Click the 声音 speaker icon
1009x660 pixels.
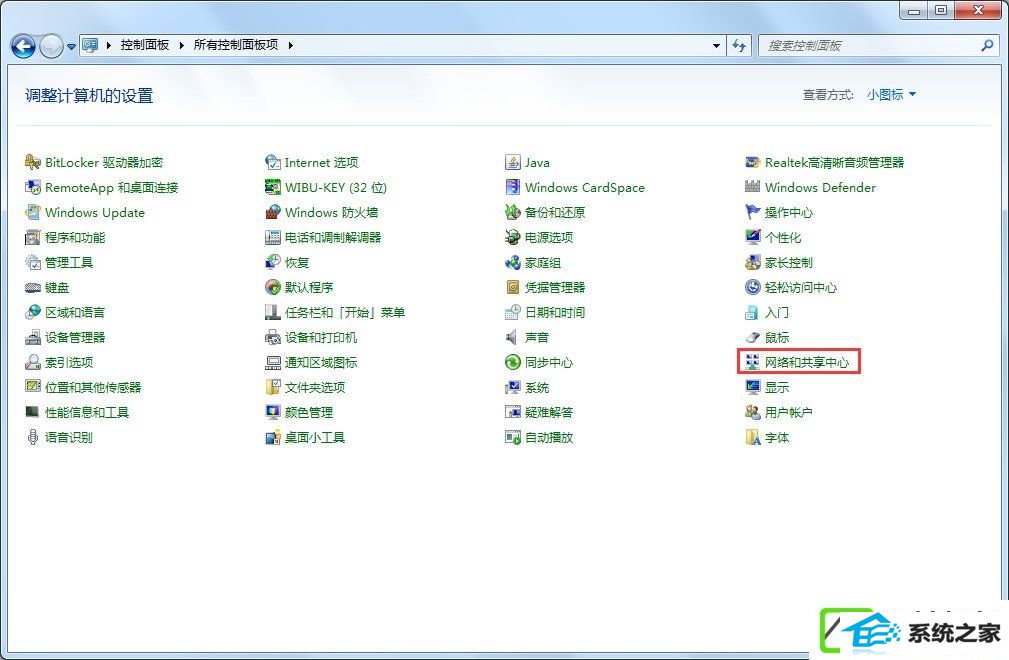pos(513,337)
